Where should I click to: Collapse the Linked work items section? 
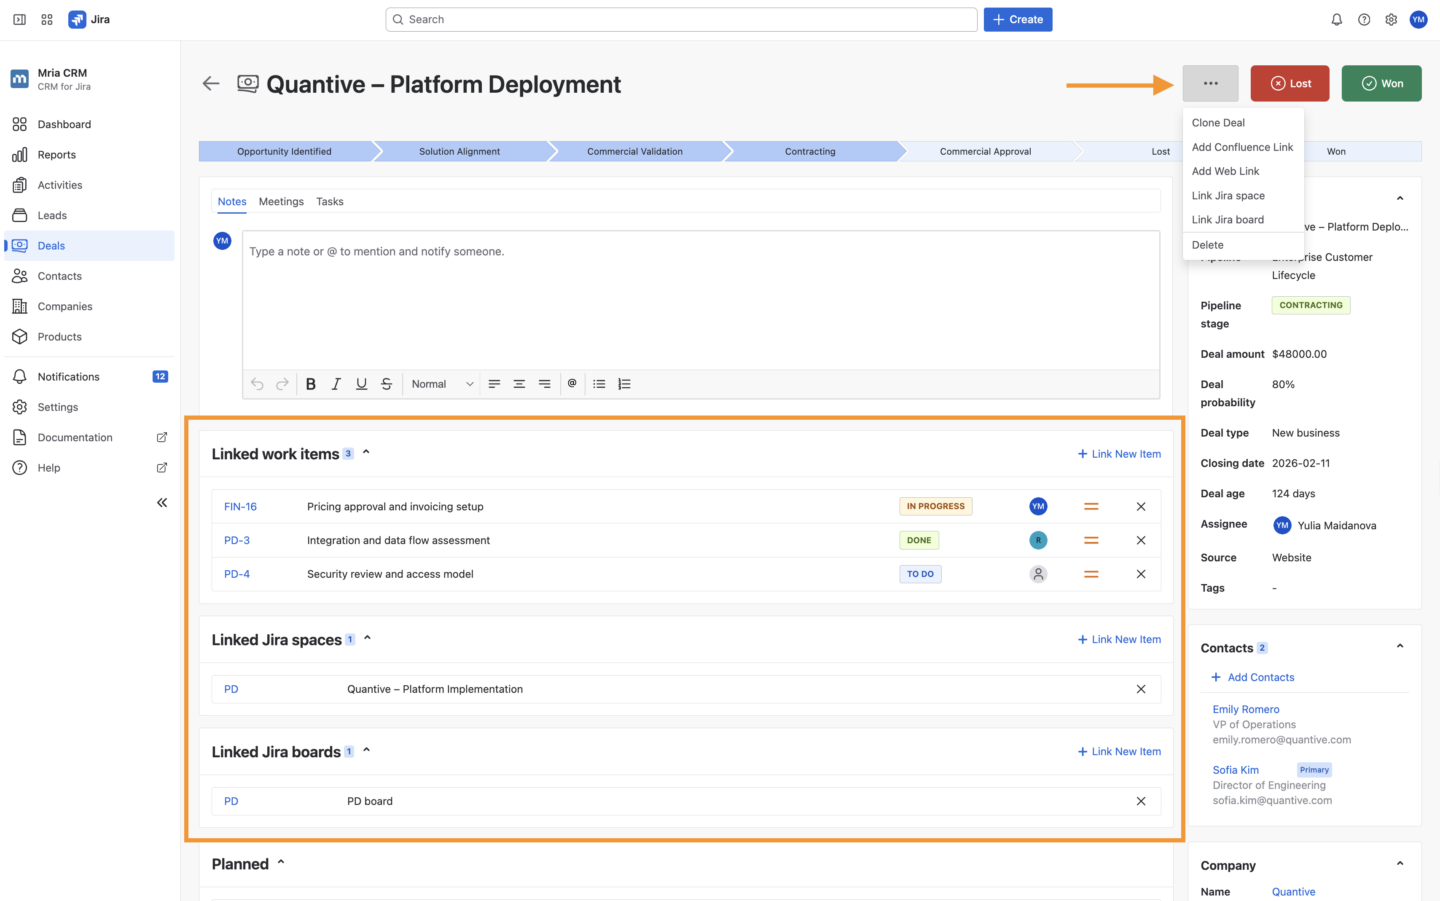[366, 452]
